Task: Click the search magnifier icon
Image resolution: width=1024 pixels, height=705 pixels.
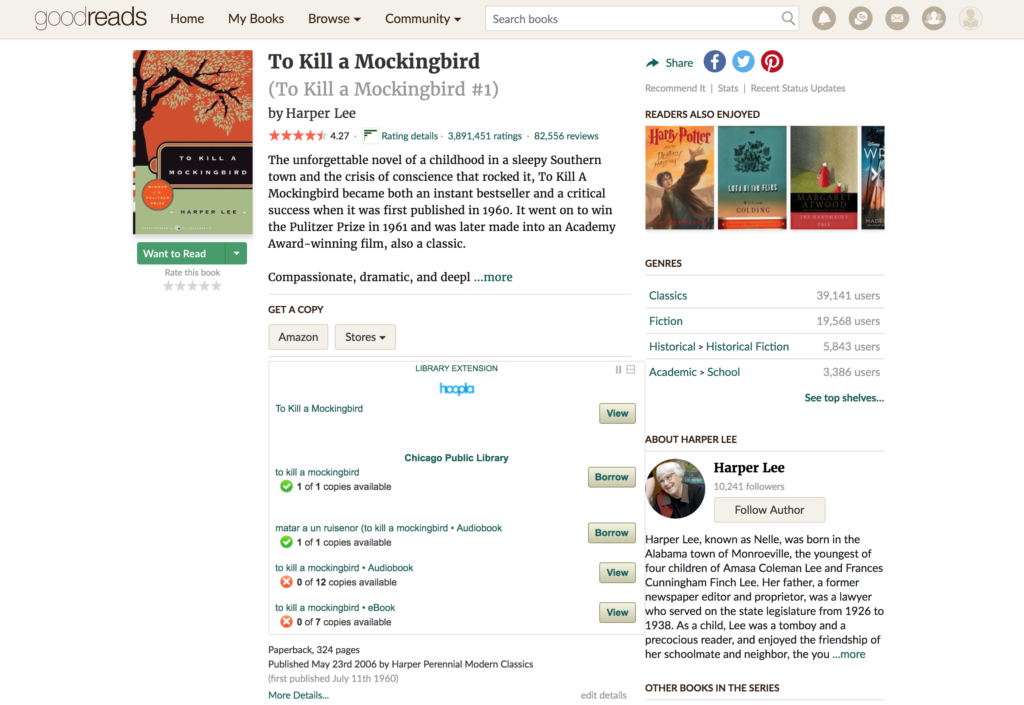Action: tap(788, 18)
